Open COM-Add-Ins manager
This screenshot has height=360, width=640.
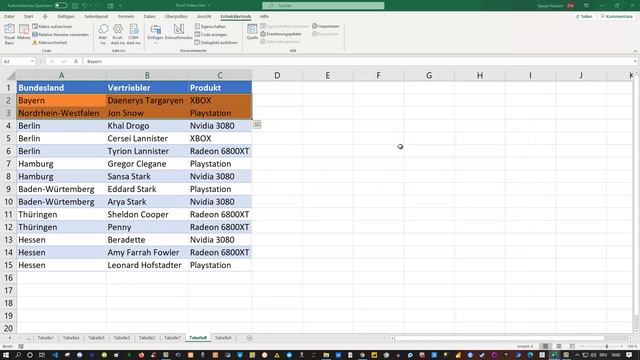click(133, 34)
